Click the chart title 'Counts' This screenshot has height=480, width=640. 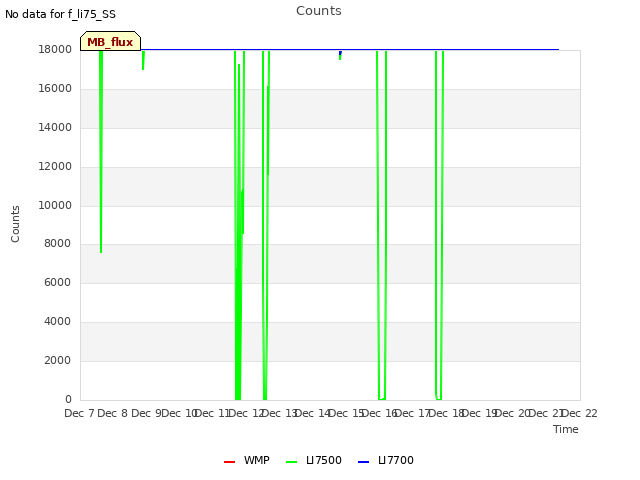click(x=319, y=11)
